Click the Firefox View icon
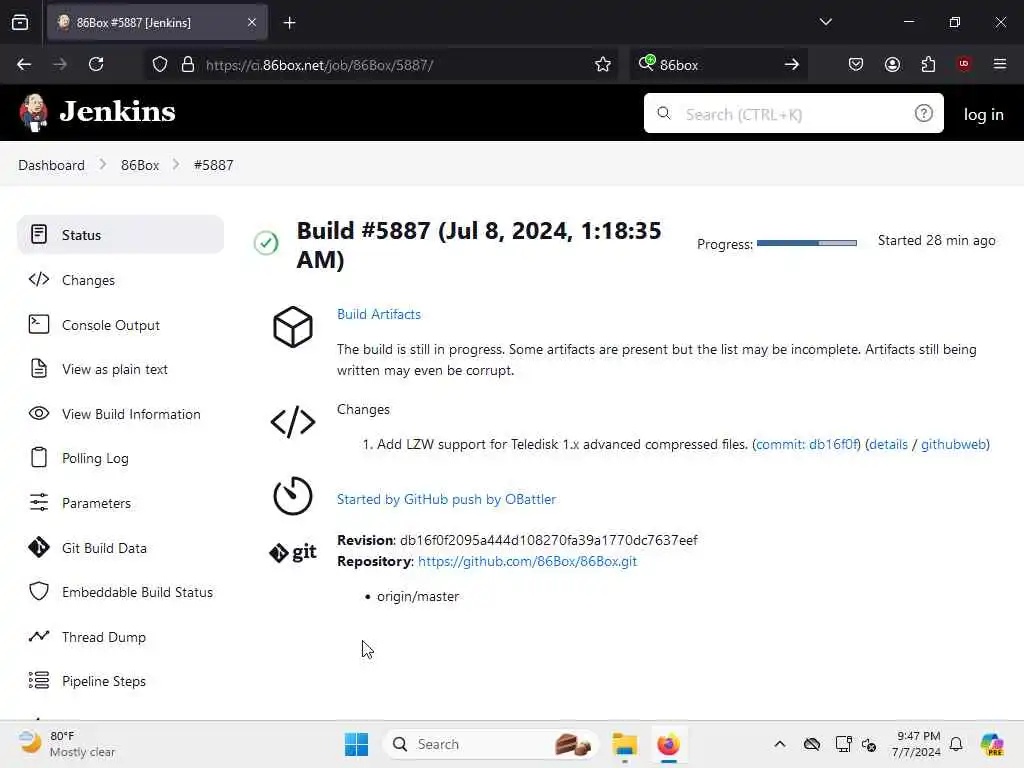Viewport: 1024px width, 768px height. [20, 22]
